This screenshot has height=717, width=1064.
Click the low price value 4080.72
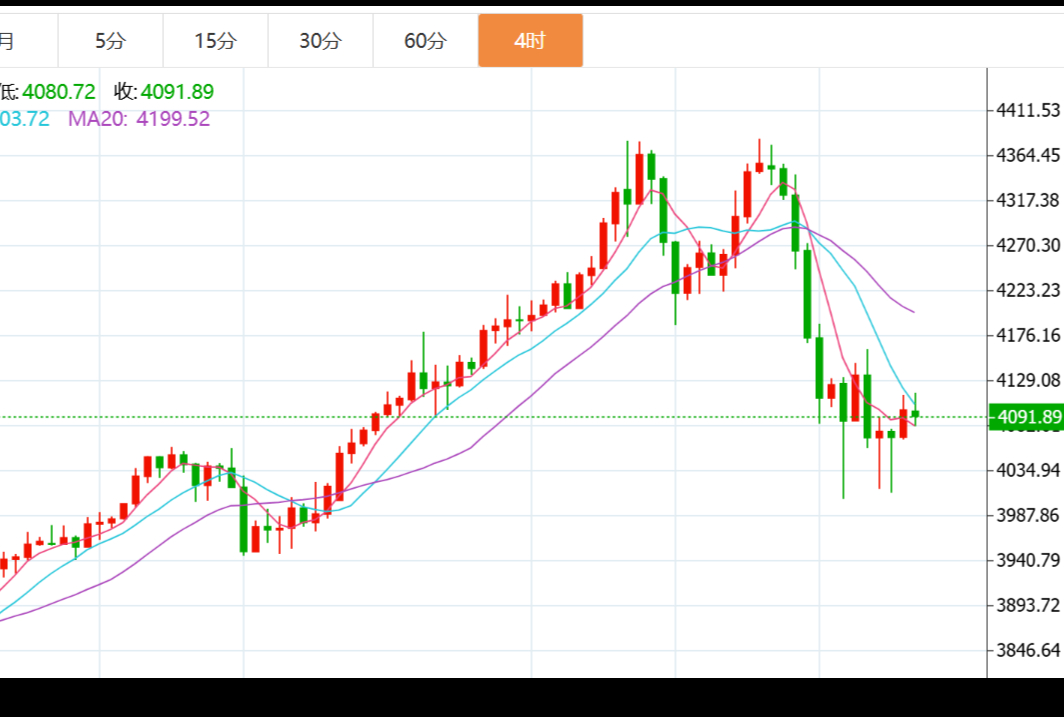click(59, 92)
